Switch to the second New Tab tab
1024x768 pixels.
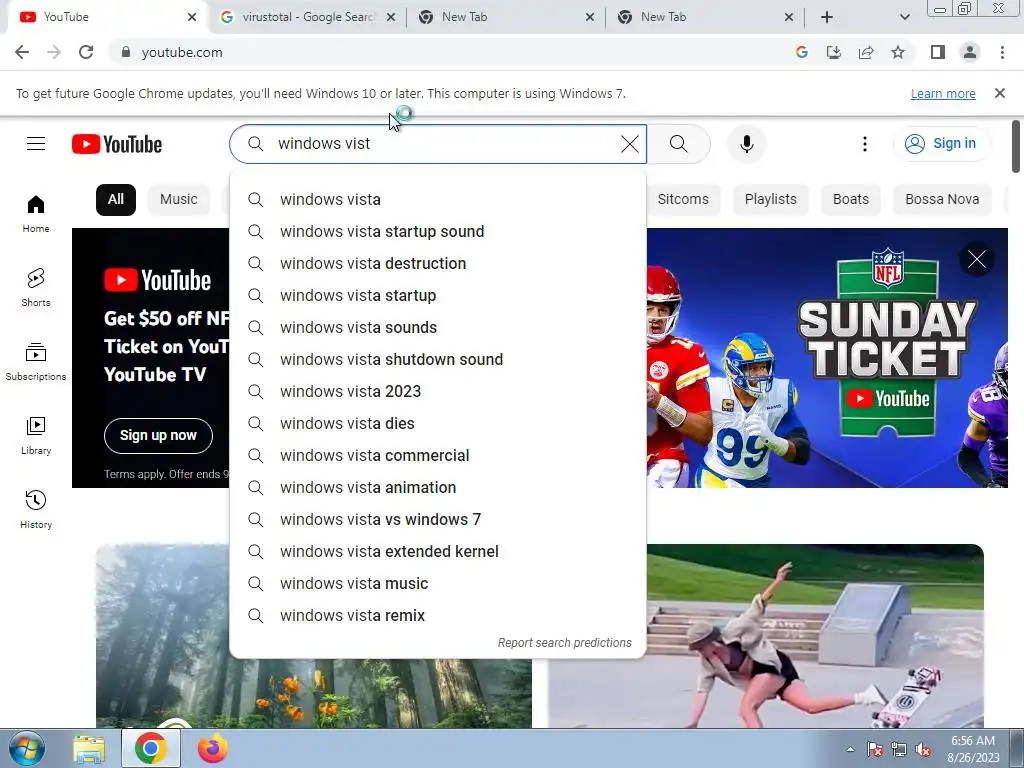click(705, 17)
